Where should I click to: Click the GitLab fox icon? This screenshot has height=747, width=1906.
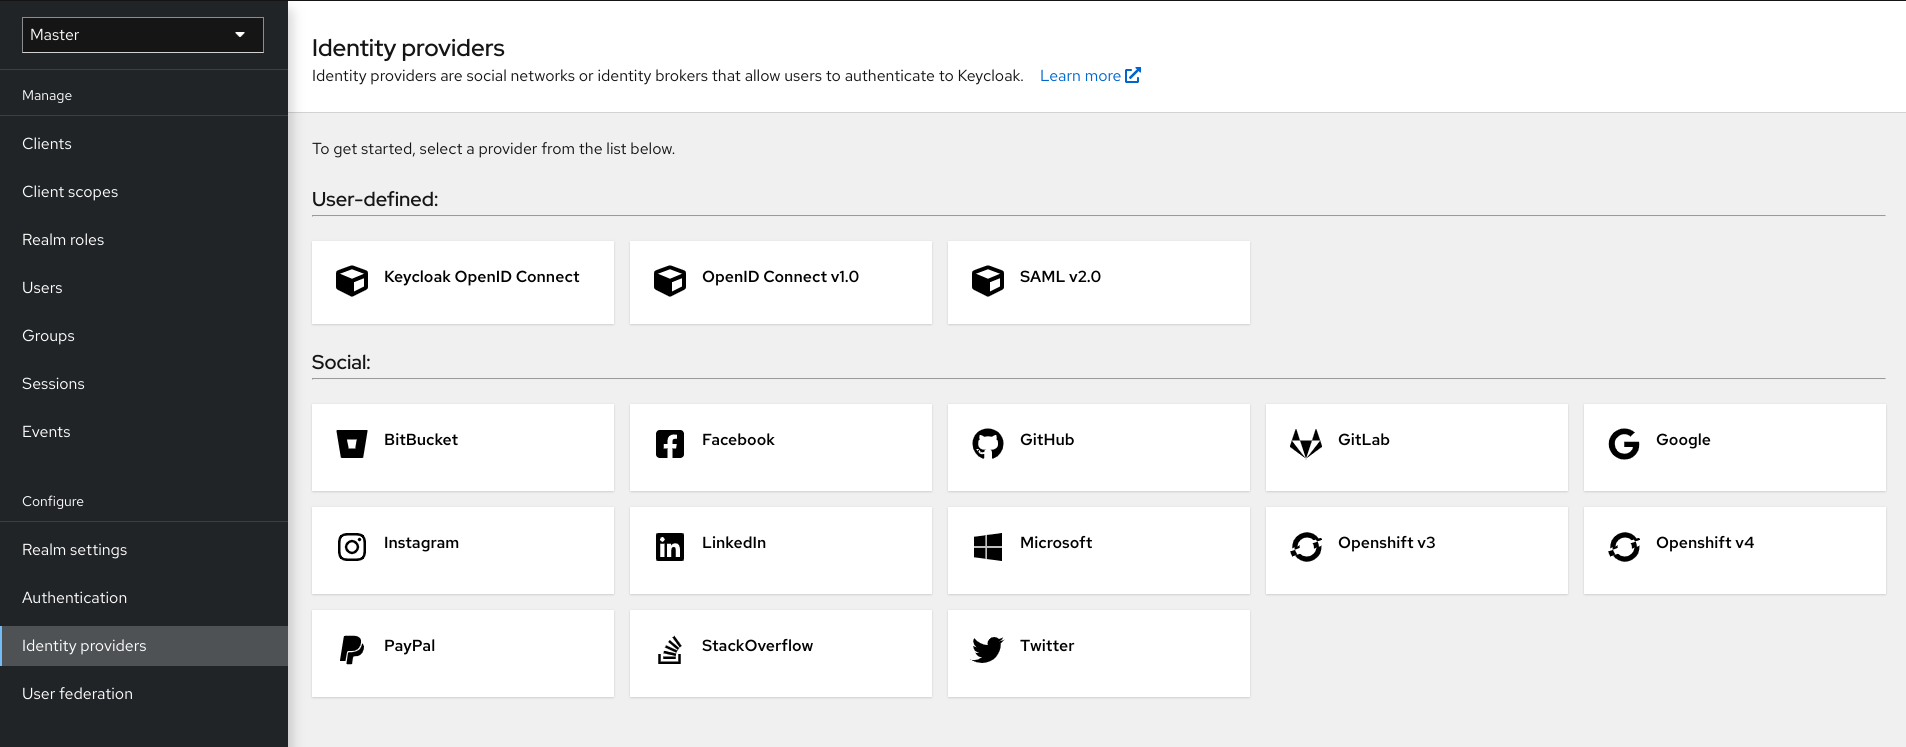pyautogui.click(x=1305, y=443)
